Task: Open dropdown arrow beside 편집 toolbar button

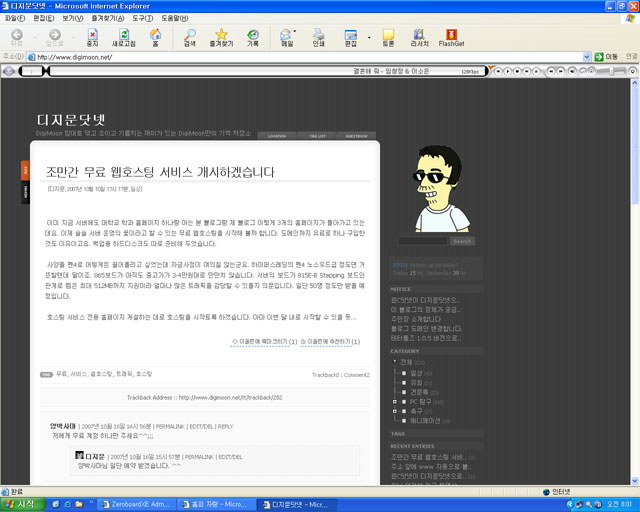Action: point(369,38)
